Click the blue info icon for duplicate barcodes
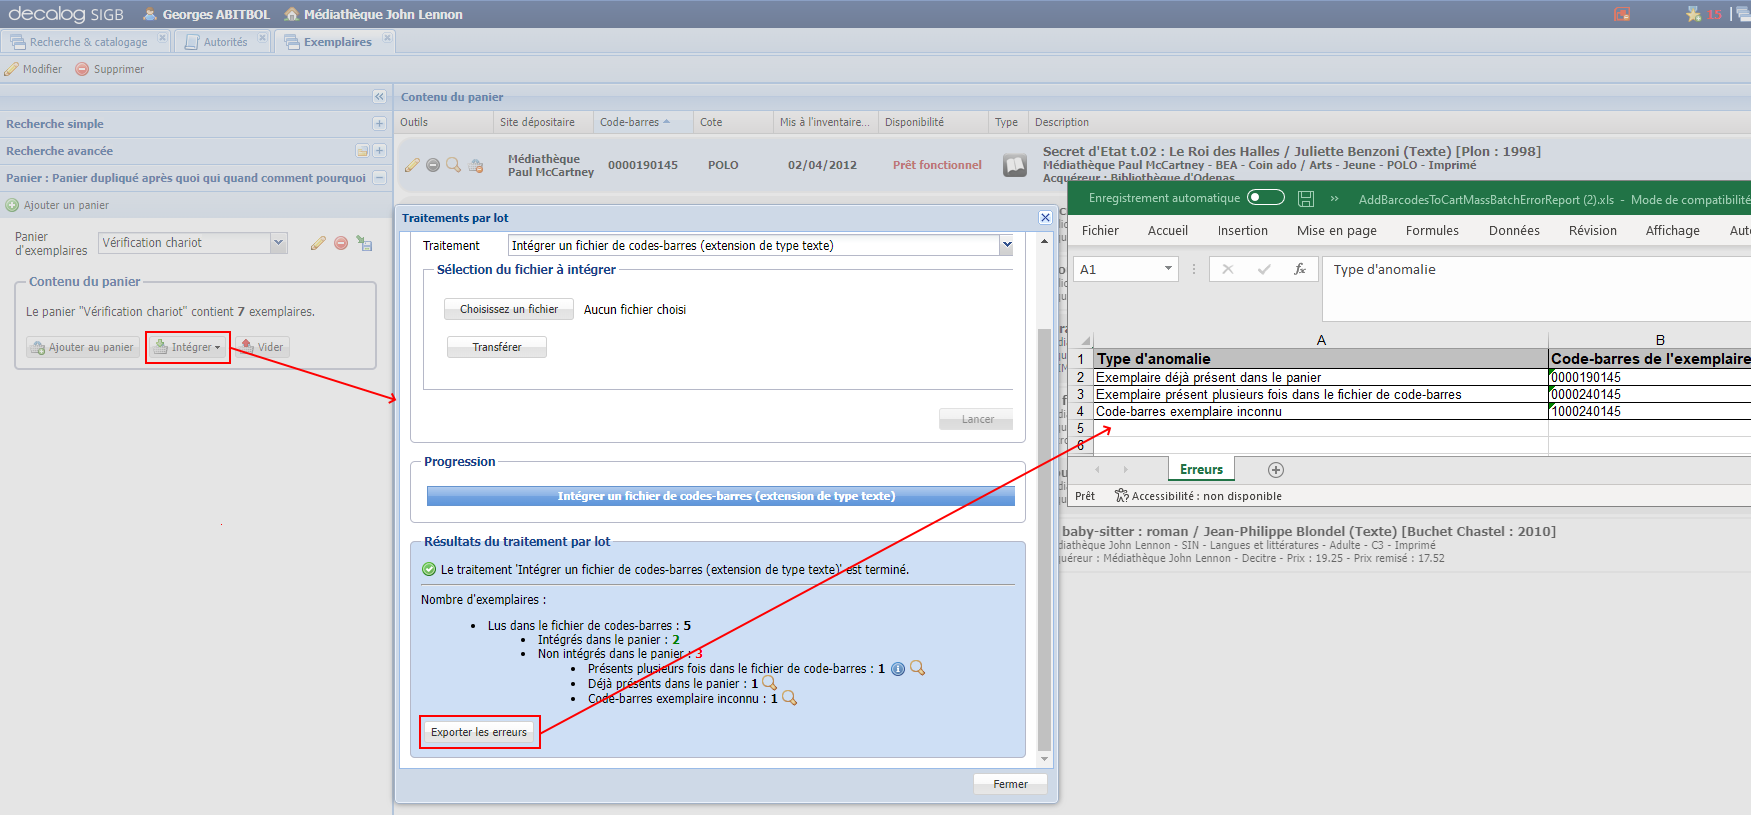The image size is (1751, 815). point(898,669)
